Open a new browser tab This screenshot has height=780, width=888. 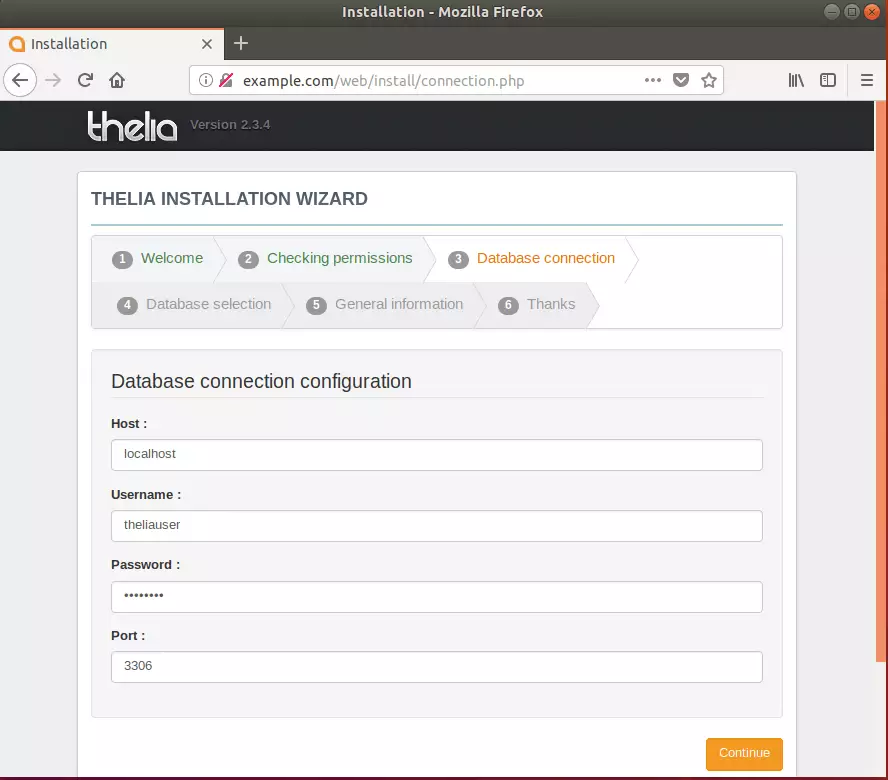[x=241, y=43]
